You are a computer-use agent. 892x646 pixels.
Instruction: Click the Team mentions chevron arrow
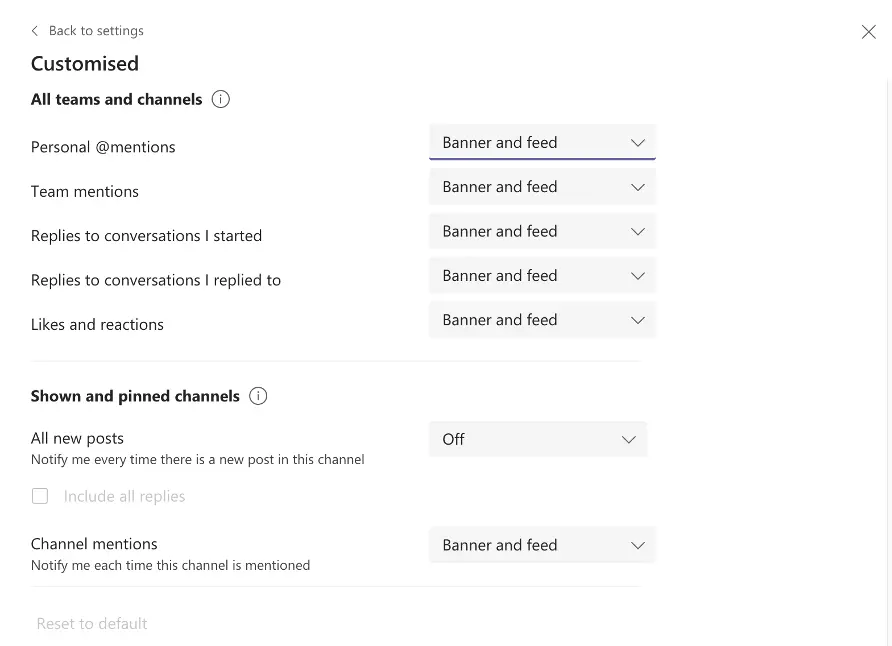pos(637,187)
